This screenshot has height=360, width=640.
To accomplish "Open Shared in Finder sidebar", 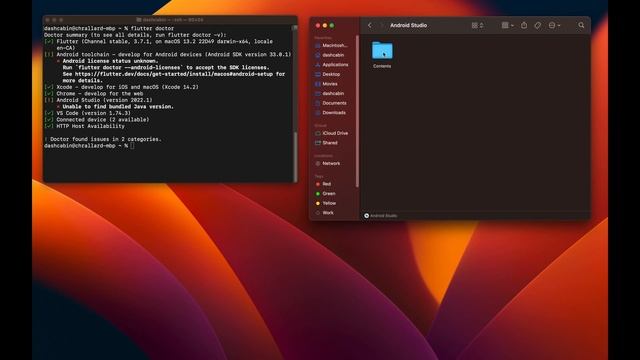I will click(x=327, y=143).
